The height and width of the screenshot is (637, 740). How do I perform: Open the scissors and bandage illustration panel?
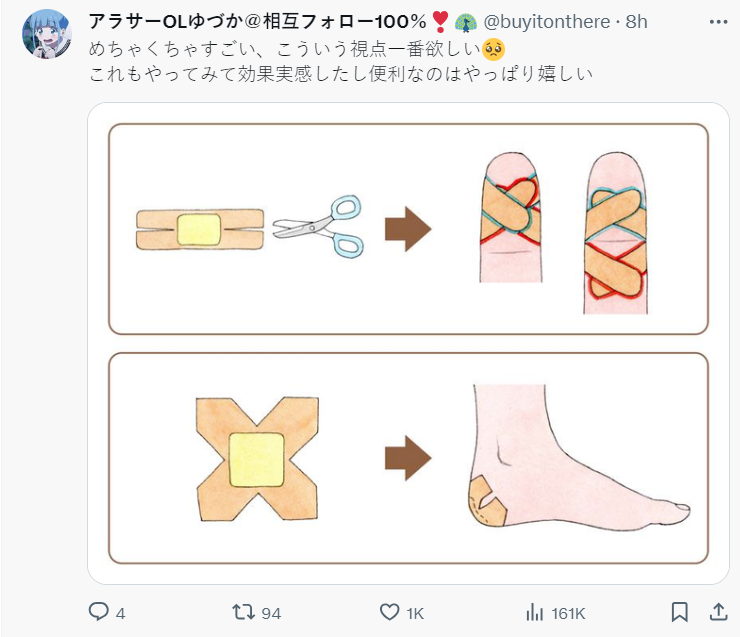coord(408,229)
